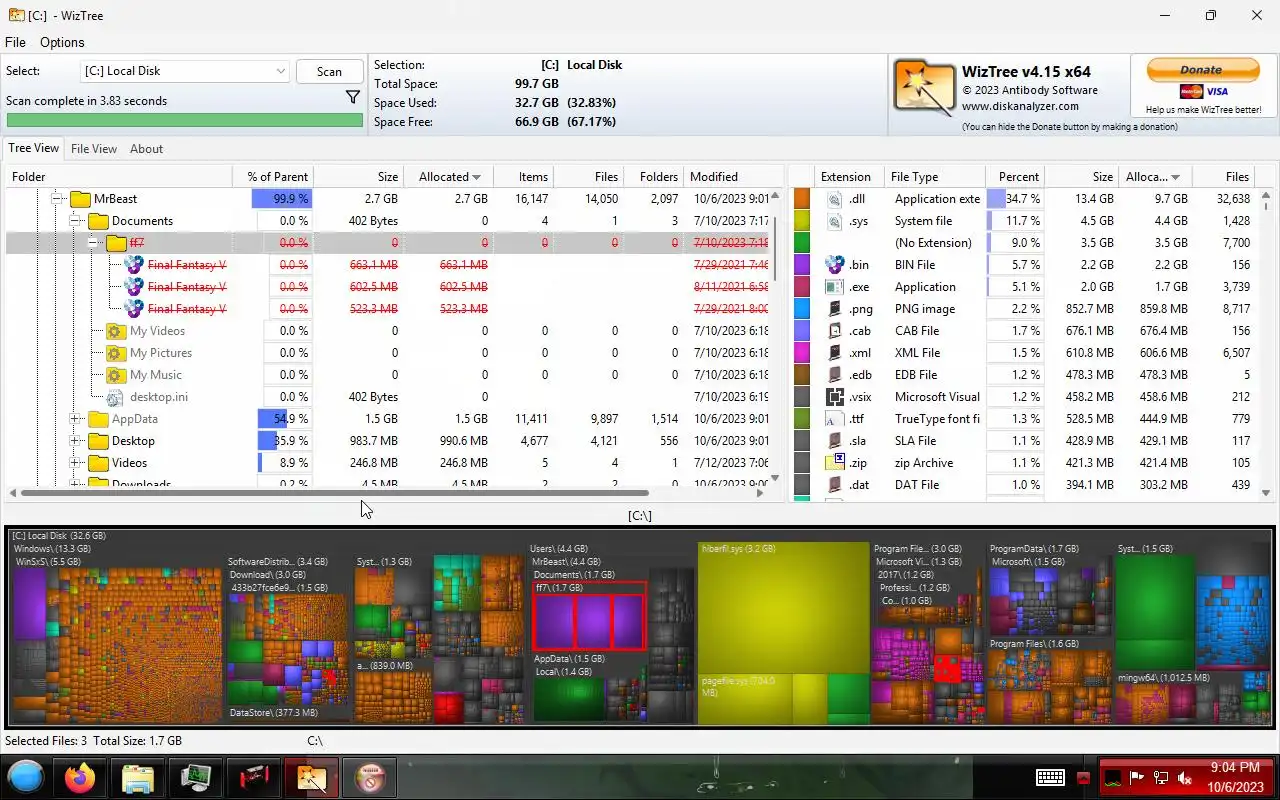
Task: Click the ff7 red-outlined treemap block
Action: click(x=589, y=616)
